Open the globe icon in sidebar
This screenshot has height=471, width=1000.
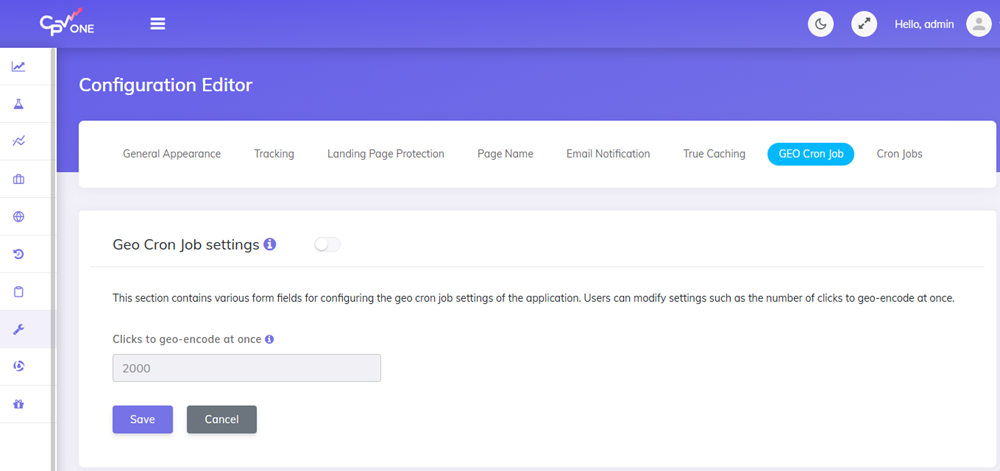click(x=18, y=217)
